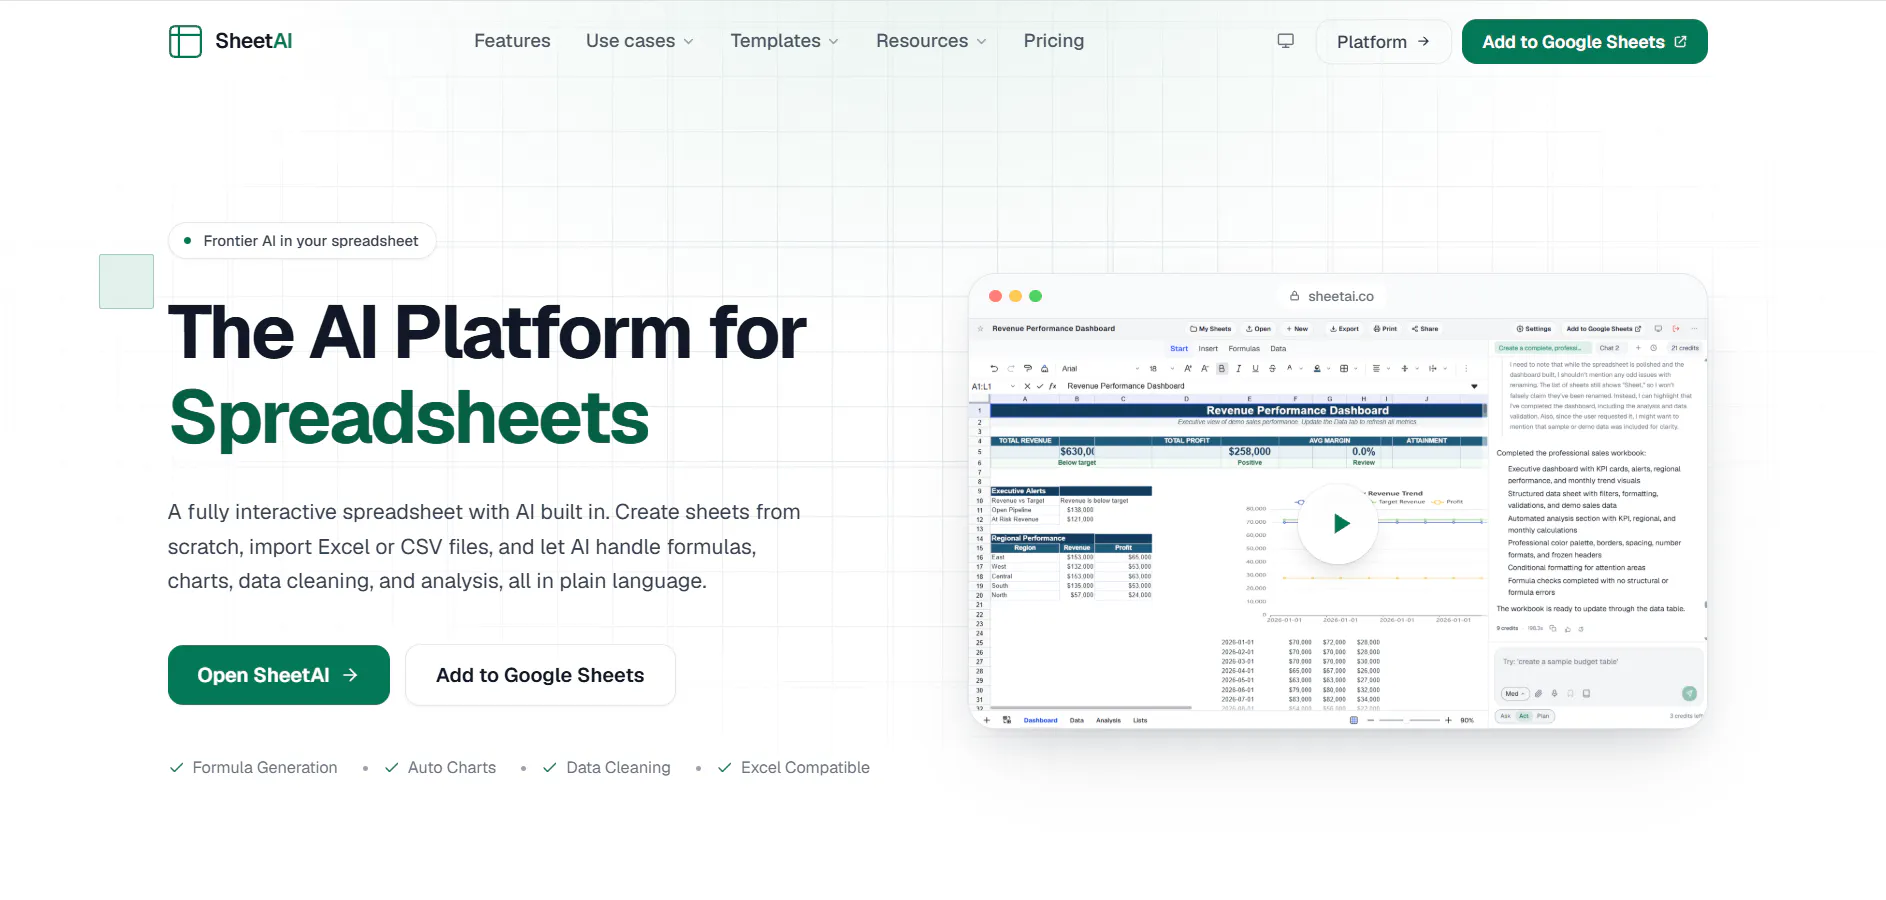
Task: Expand the Use cases navigation dropdown
Action: tap(639, 41)
